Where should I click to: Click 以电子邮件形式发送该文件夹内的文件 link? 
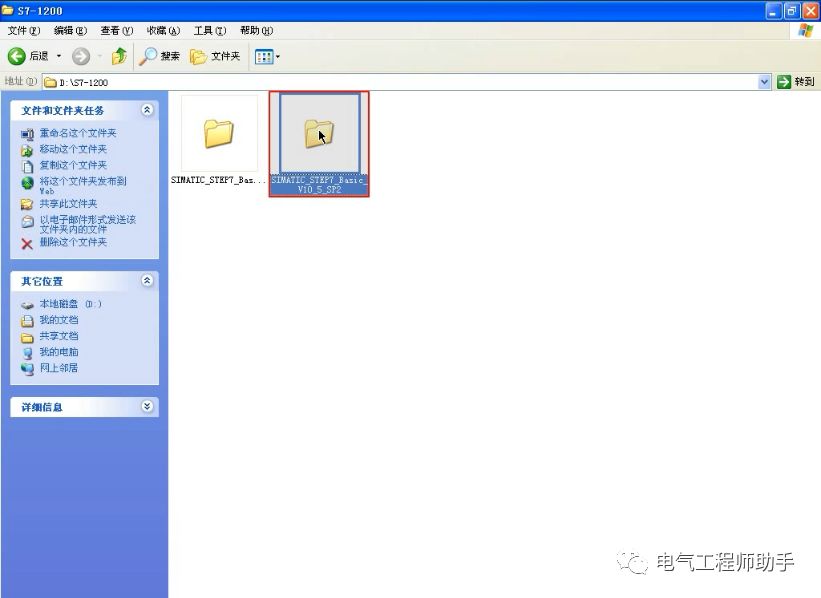click(87, 224)
